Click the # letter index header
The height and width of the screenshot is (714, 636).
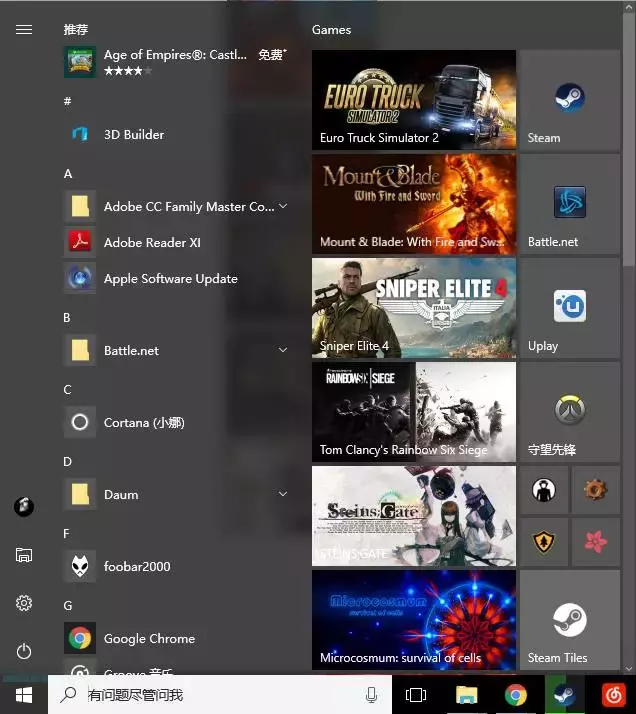pos(67,101)
